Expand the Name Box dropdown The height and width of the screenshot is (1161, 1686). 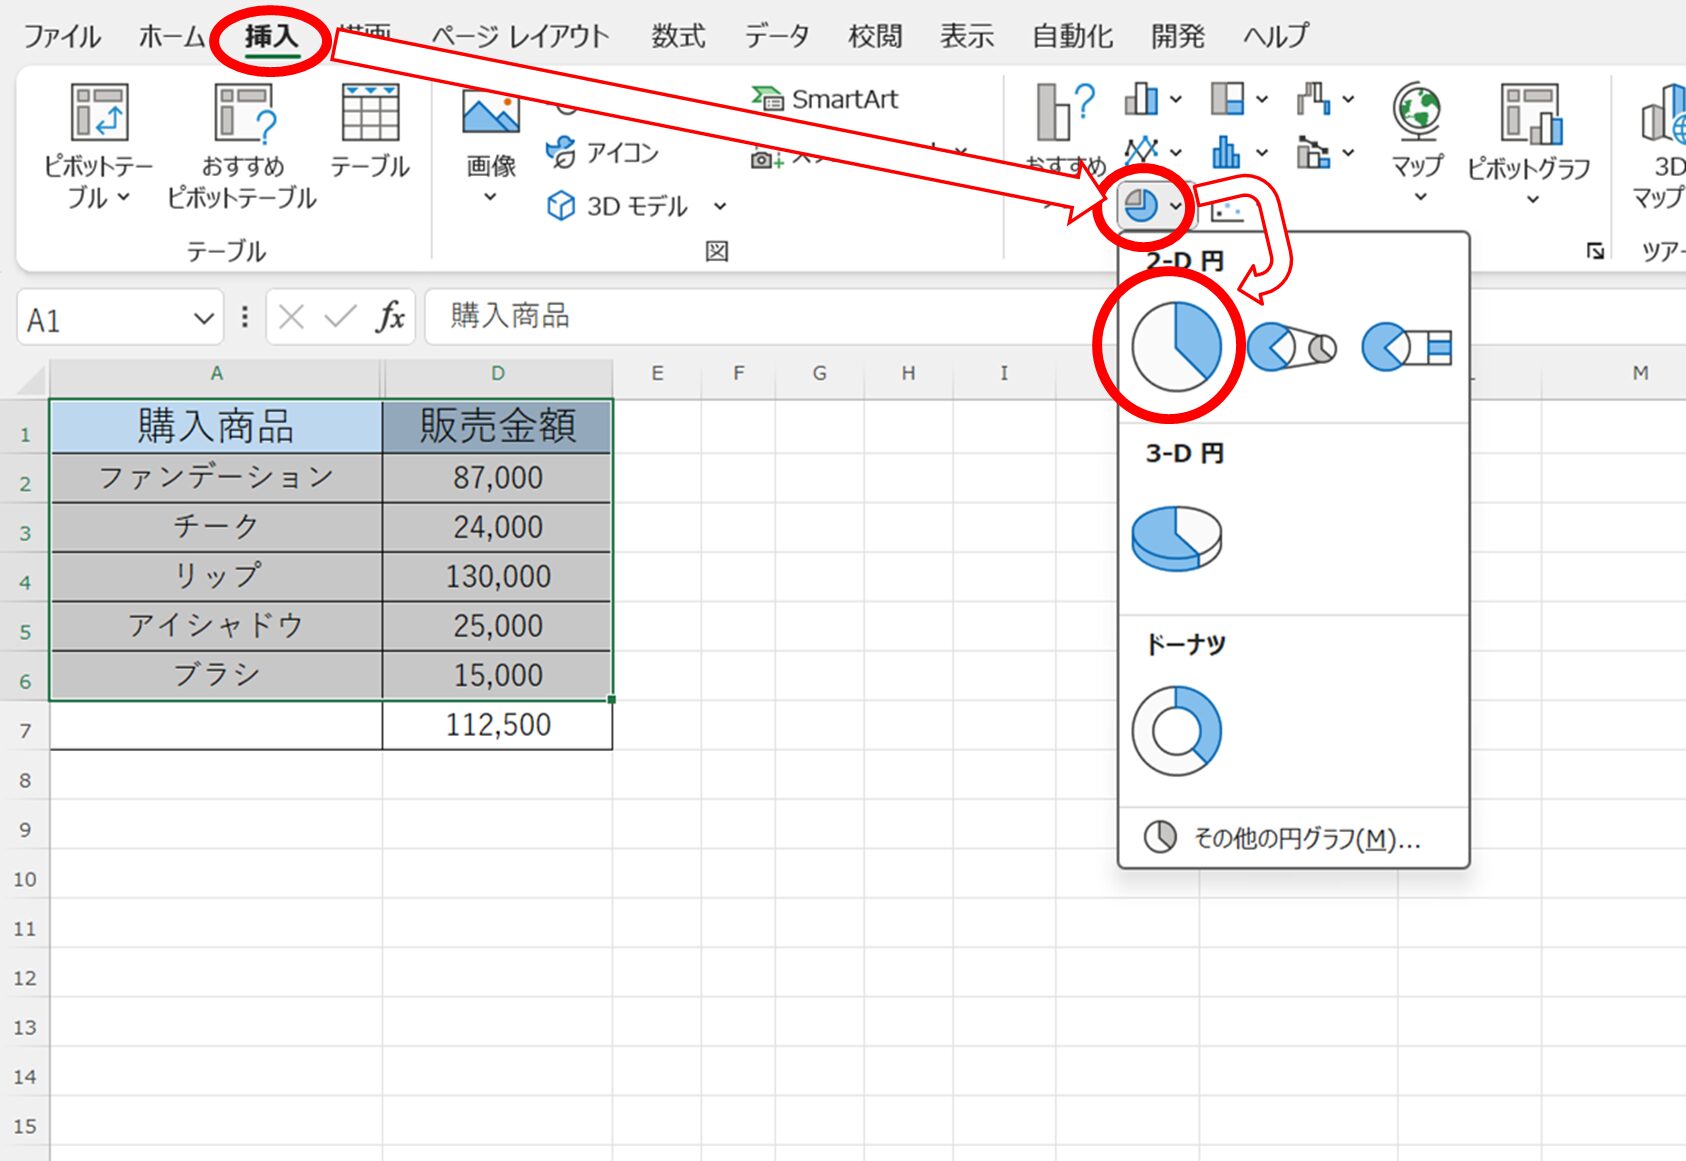203,320
